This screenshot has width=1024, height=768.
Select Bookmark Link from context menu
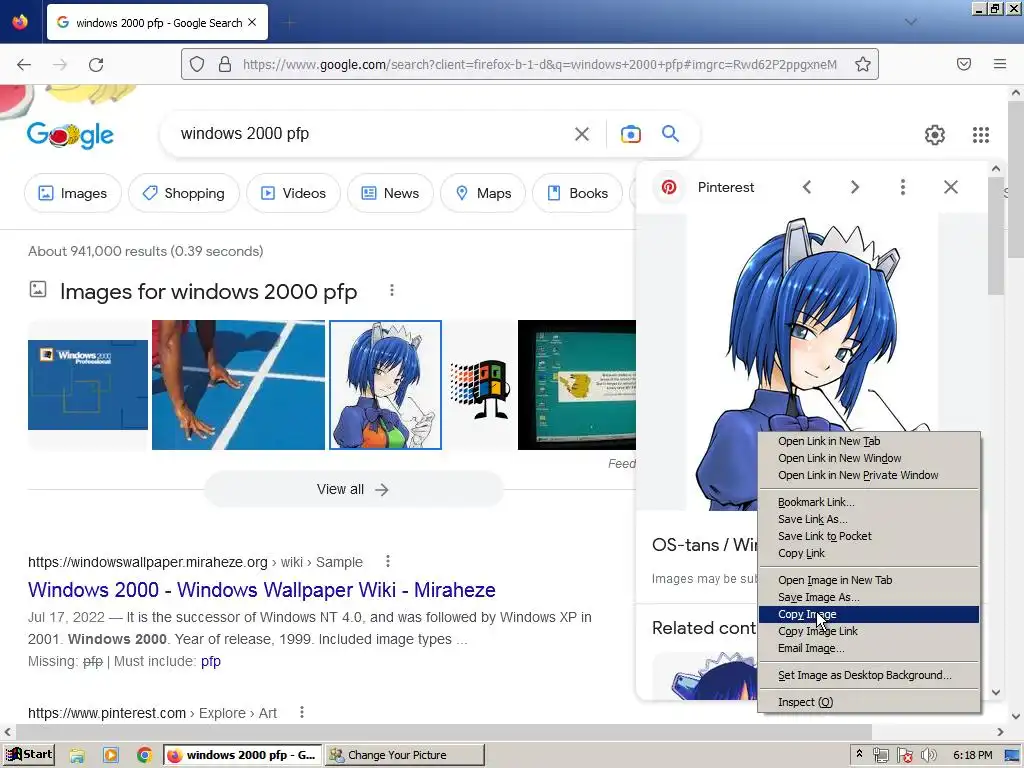click(x=869, y=502)
